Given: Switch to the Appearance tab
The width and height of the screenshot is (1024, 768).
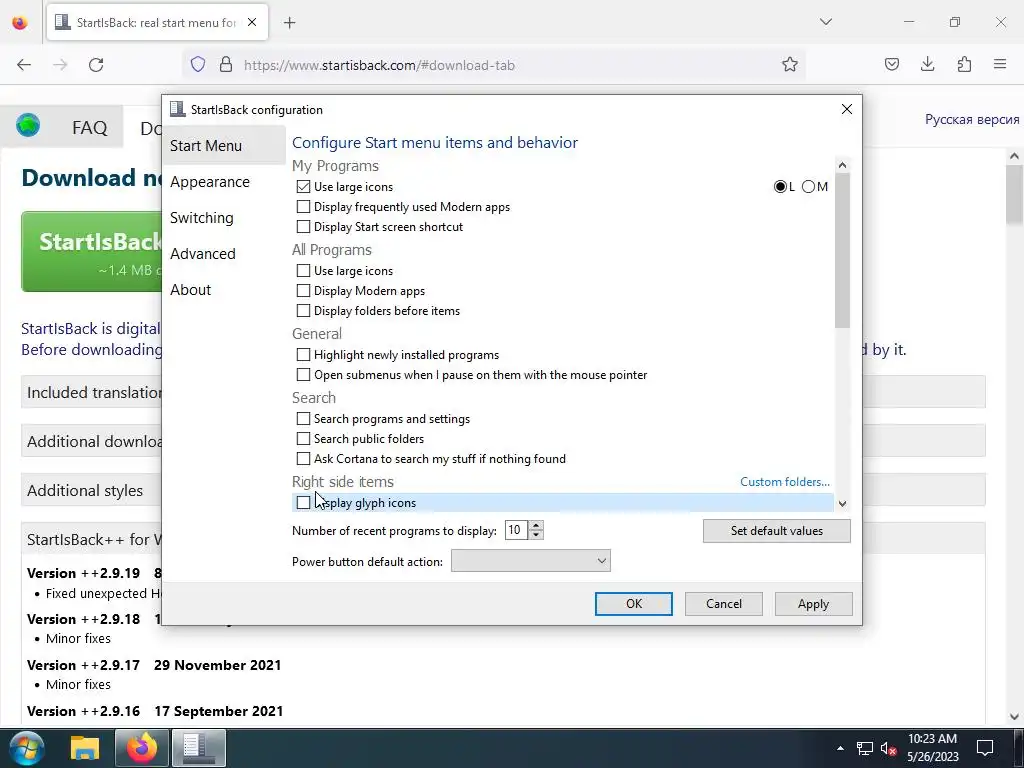Looking at the screenshot, I should [210, 182].
